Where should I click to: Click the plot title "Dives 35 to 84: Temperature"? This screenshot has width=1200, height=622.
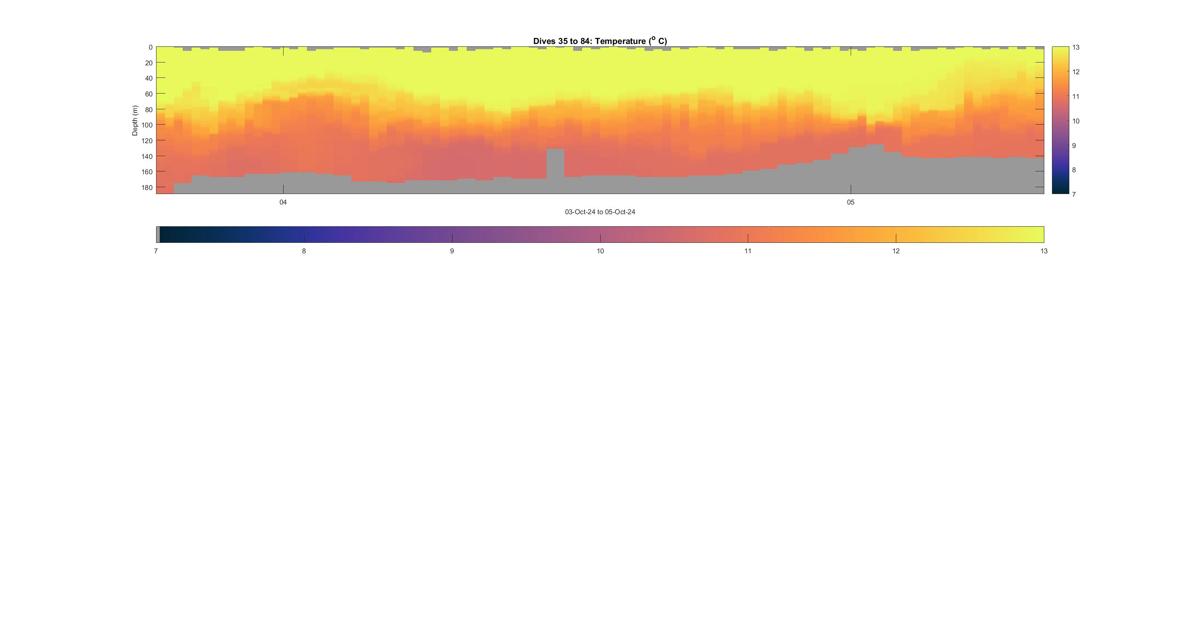[x=600, y=41]
